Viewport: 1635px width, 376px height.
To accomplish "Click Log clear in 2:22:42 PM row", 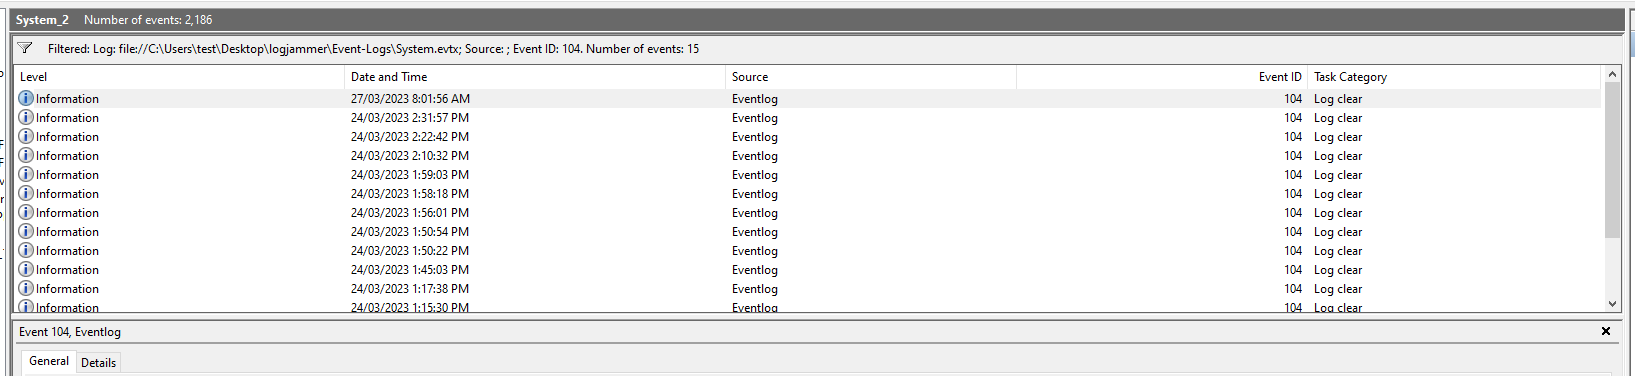I will tap(1338, 137).
